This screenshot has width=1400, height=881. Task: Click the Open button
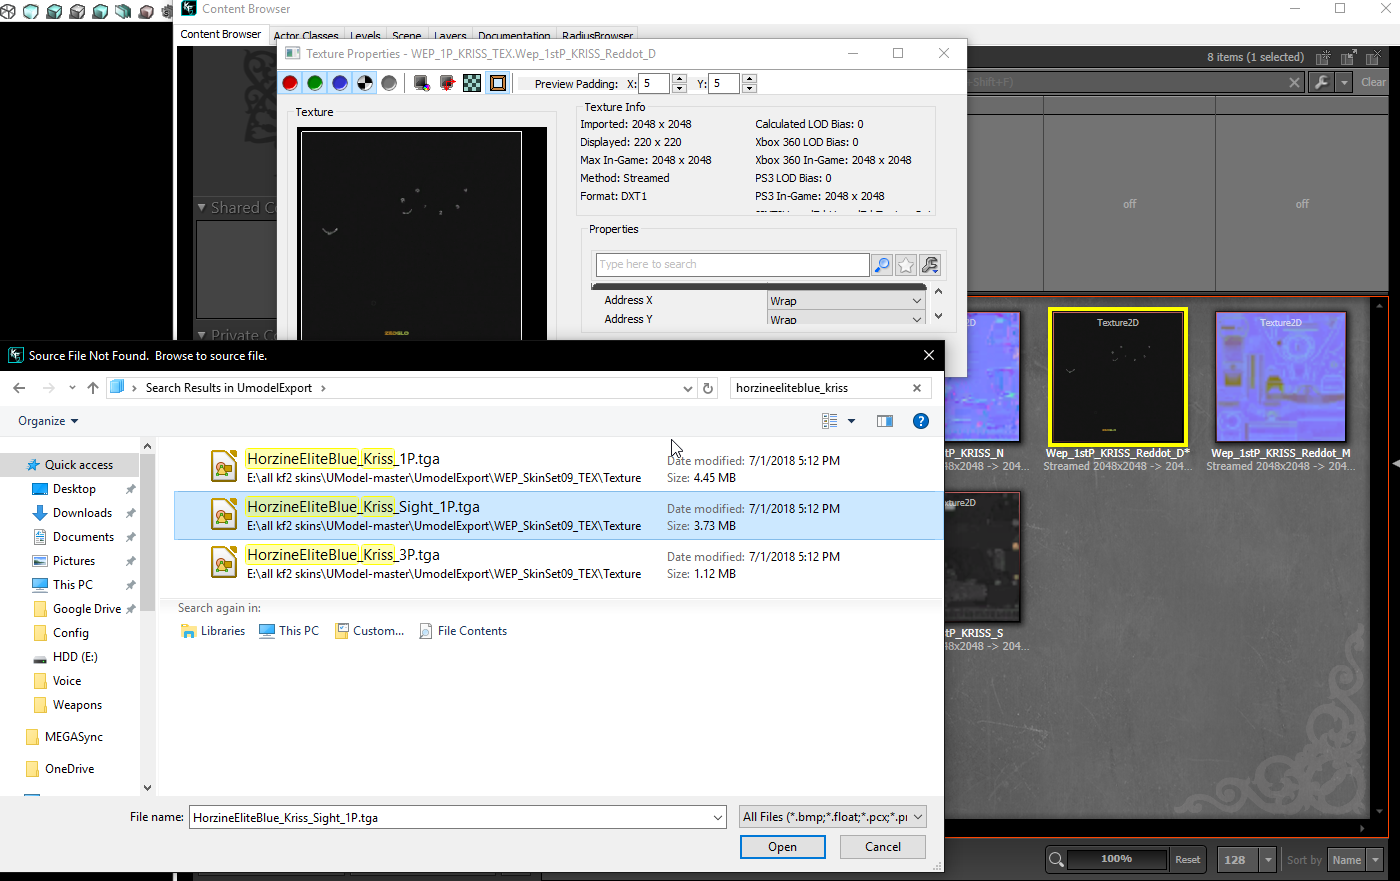(x=783, y=847)
